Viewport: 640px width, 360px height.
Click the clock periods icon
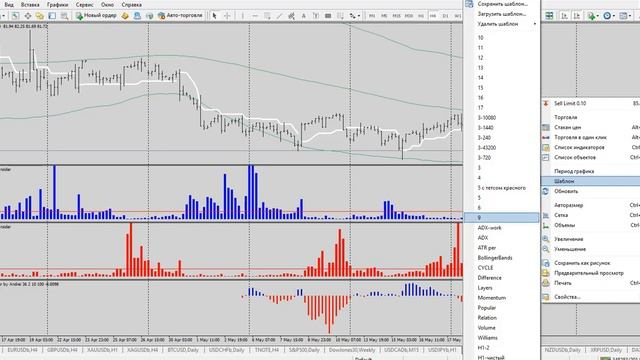pos(609,16)
